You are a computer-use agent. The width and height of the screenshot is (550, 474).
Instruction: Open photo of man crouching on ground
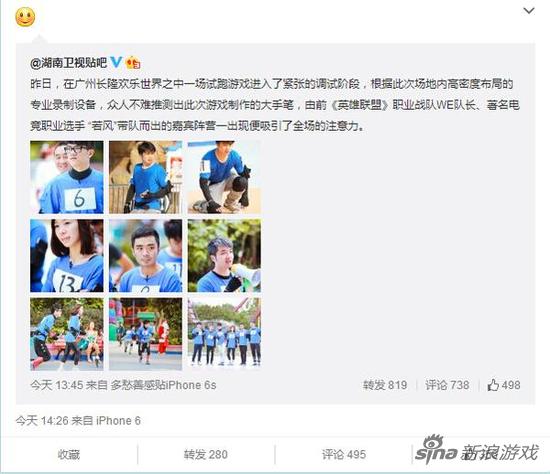224,177
